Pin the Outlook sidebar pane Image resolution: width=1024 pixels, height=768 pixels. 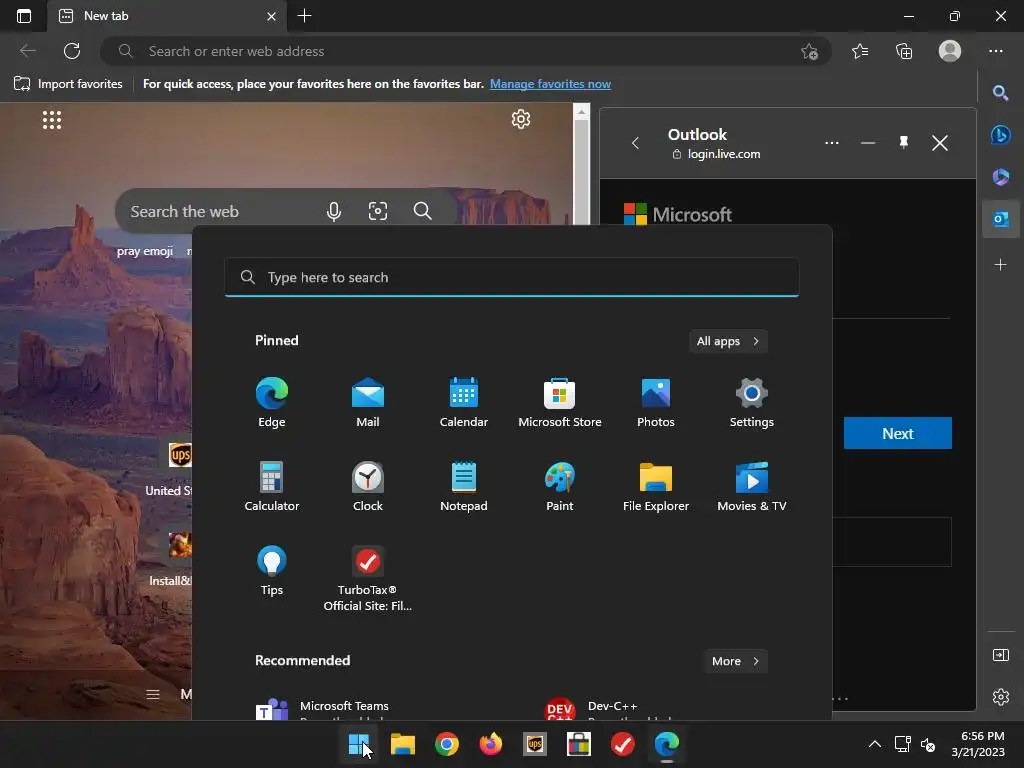[x=904, y=142]
